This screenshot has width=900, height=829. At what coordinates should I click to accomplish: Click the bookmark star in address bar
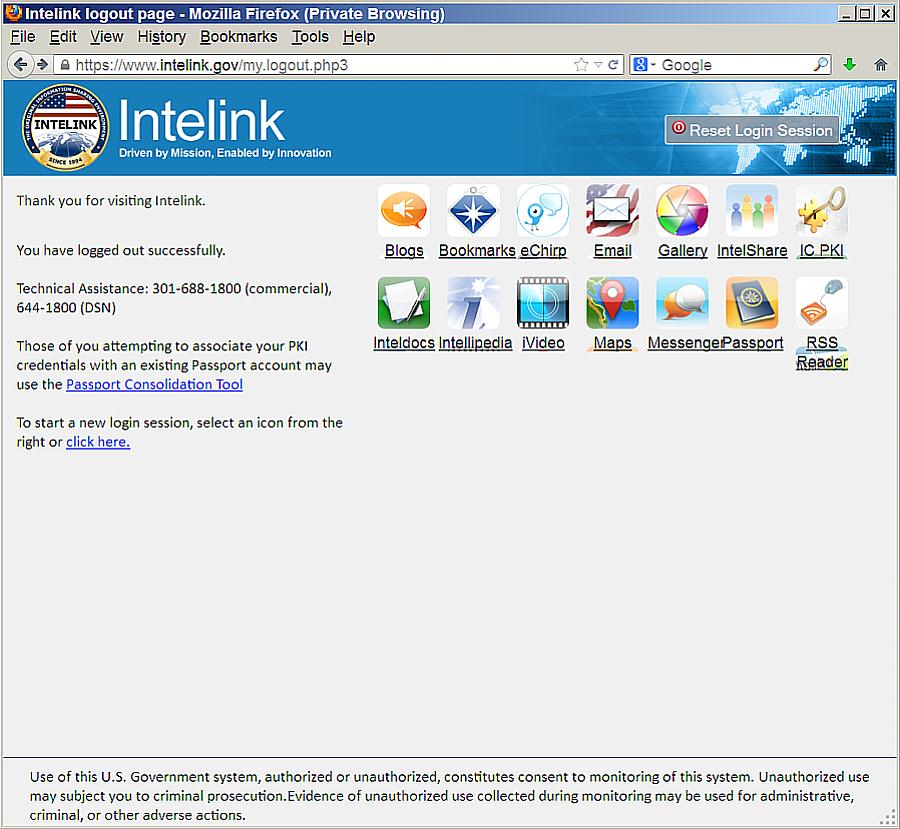pos(581,65)
